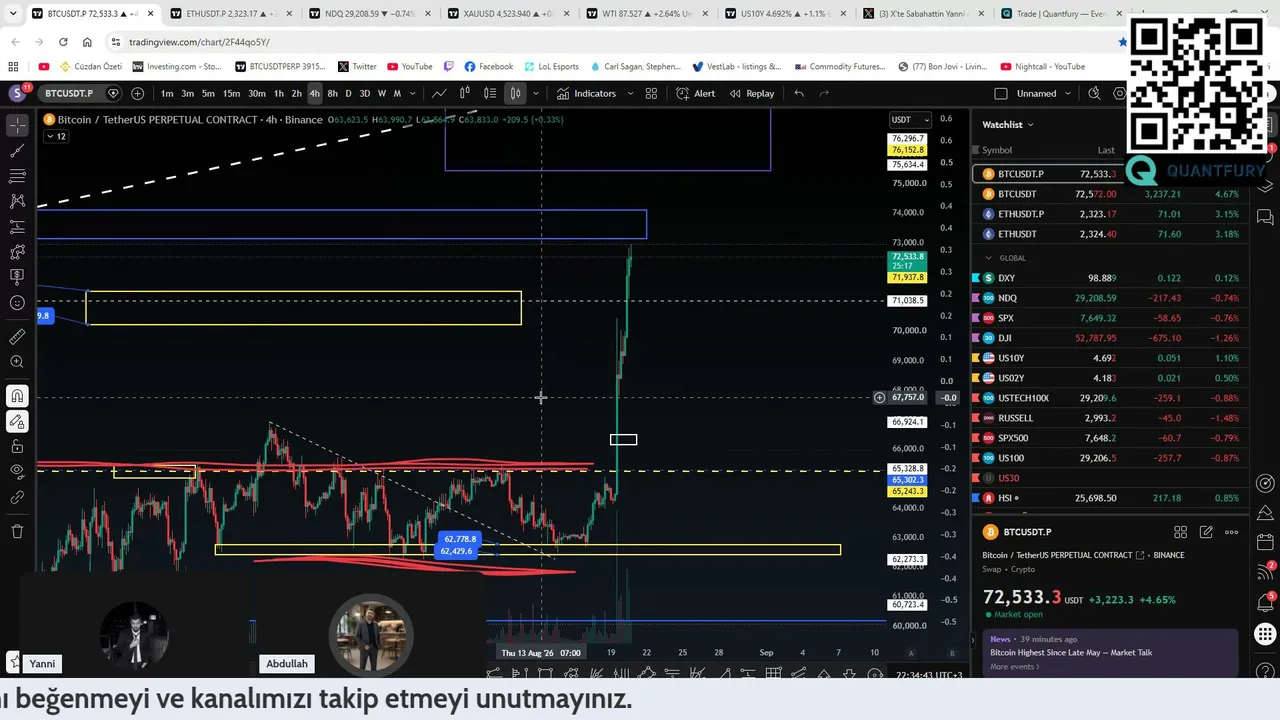The width and height of the screenshot is (1280, 720).
Task: Undo the last chart action
Action: click(798, 93)
